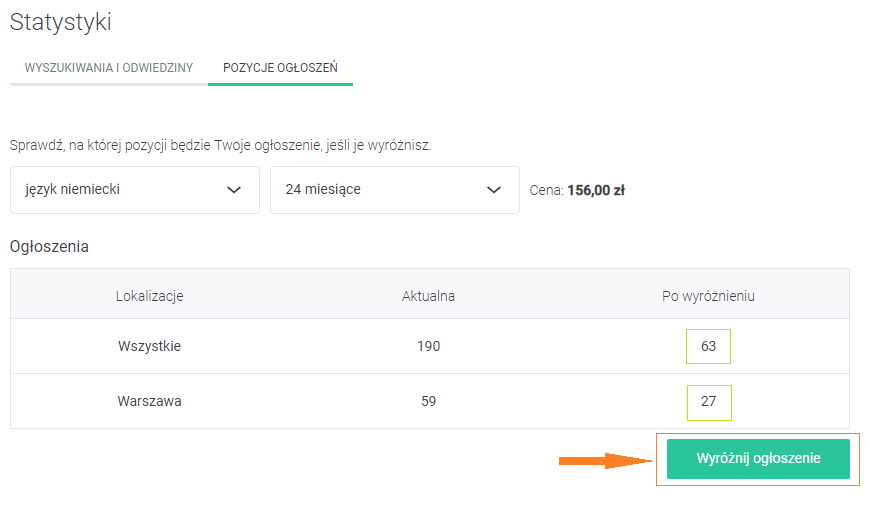The image size is (869, 509).
Task: Click the 'Po wyróżnieniu' column header
Action: [708, 296]
